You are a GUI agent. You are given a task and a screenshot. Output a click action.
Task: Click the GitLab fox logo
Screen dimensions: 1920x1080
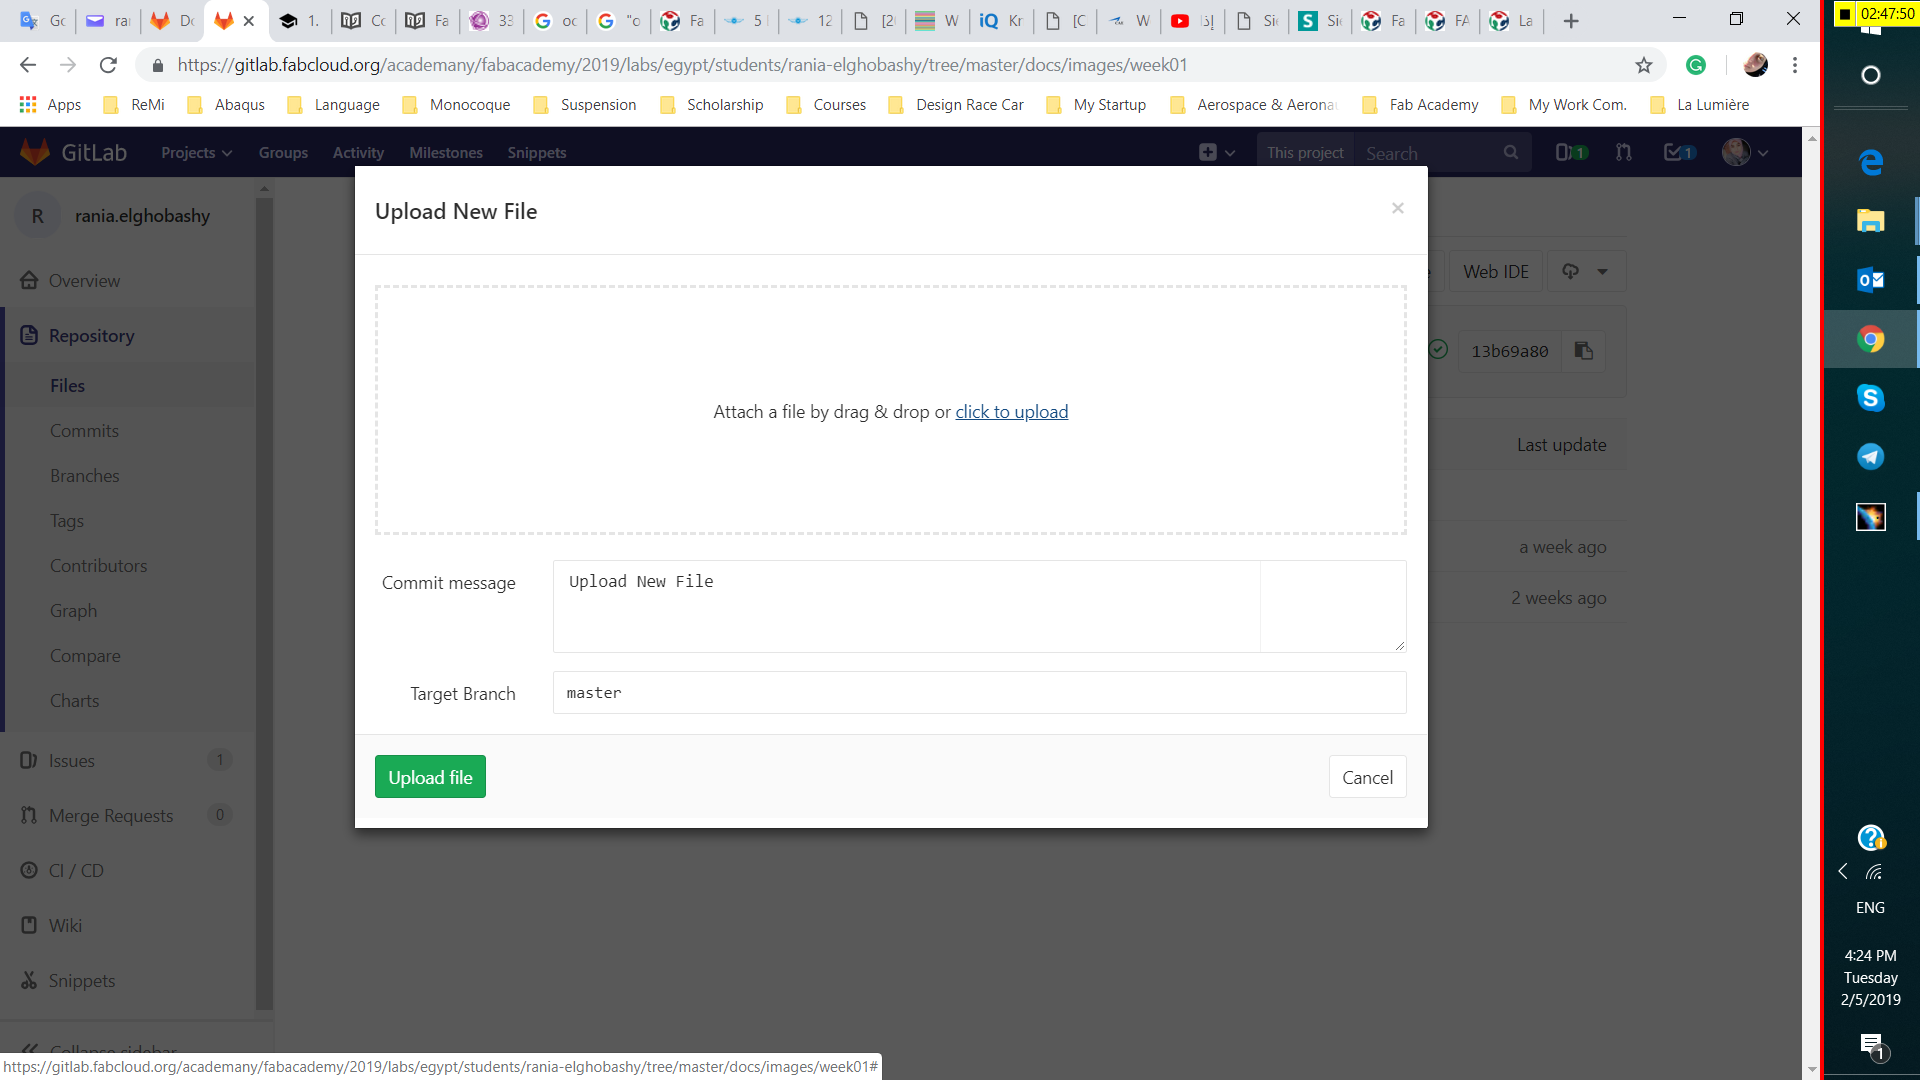[x=35, y=152]
